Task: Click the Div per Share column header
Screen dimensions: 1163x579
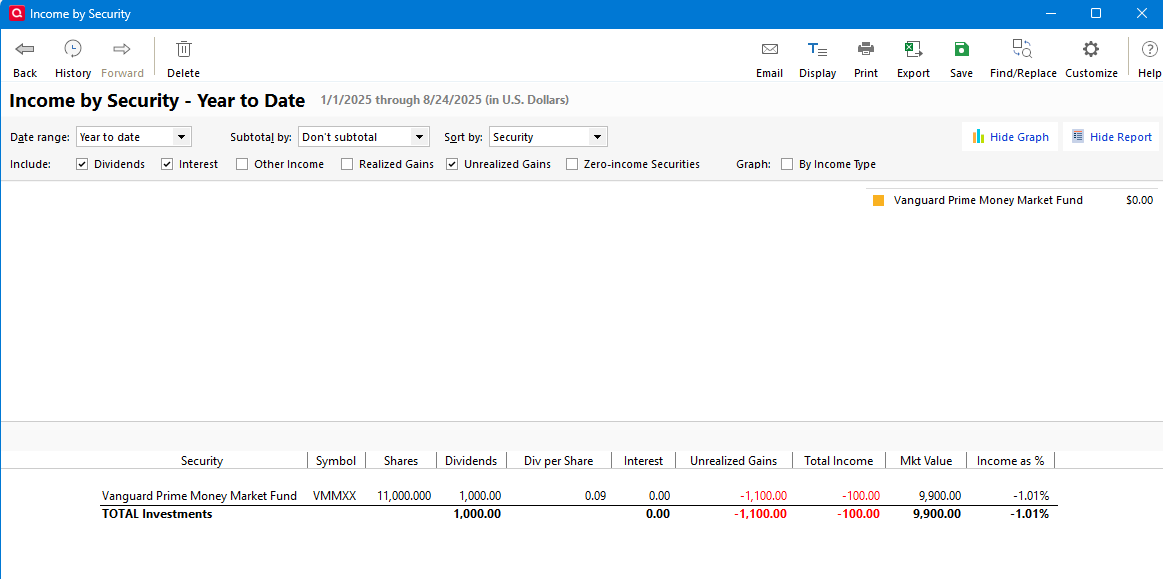Action: coord(559,460)
